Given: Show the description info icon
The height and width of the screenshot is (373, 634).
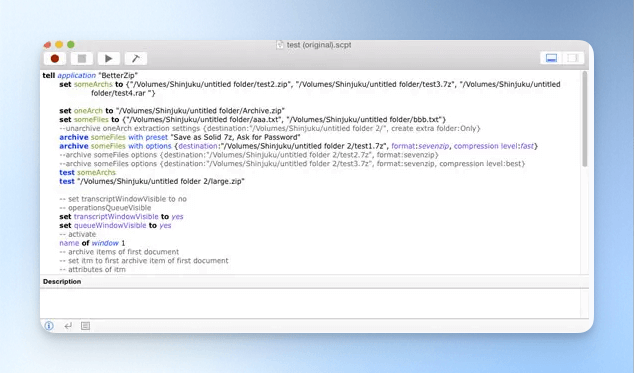Looking at the screenshot, I should click(49, 326).
